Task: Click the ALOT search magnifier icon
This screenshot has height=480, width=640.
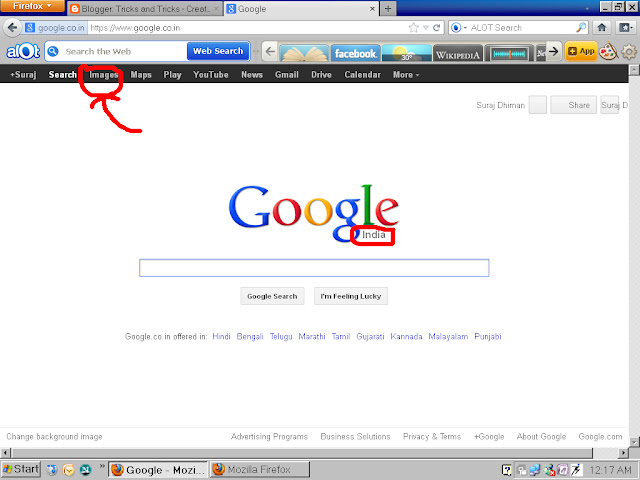Action: pos(581,28)
